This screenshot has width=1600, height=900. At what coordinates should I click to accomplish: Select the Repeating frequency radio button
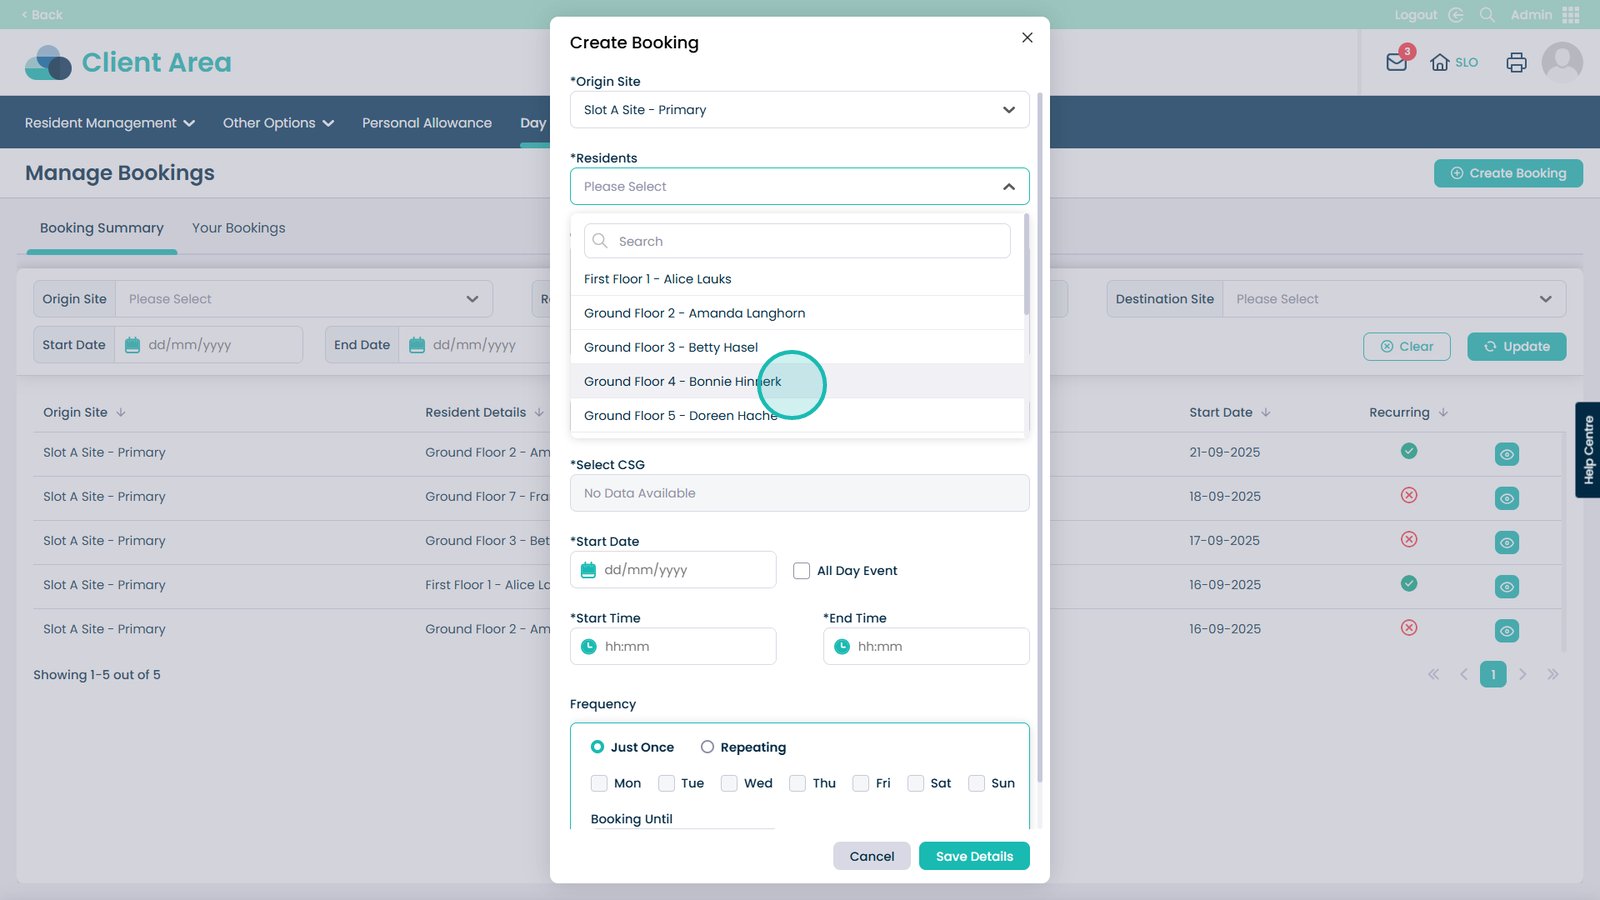[707, 747]
